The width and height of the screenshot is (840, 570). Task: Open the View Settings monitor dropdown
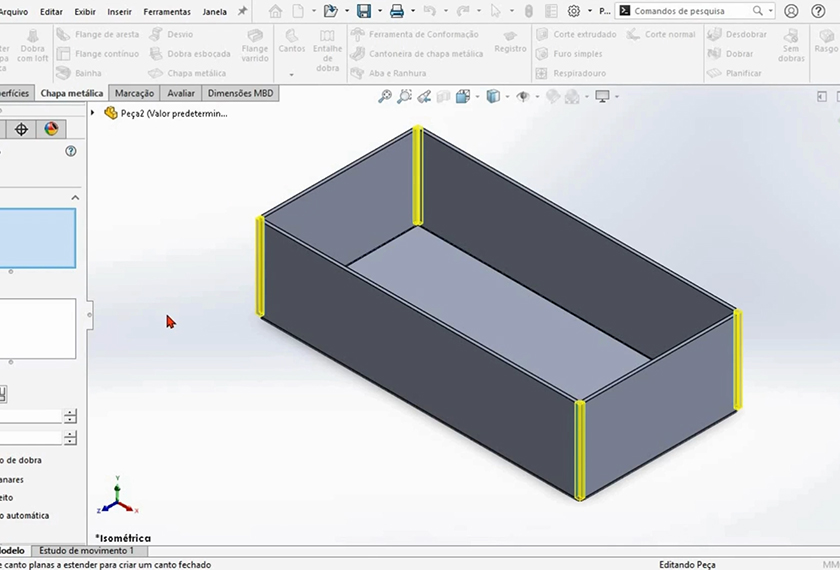[x=603, y=97]
